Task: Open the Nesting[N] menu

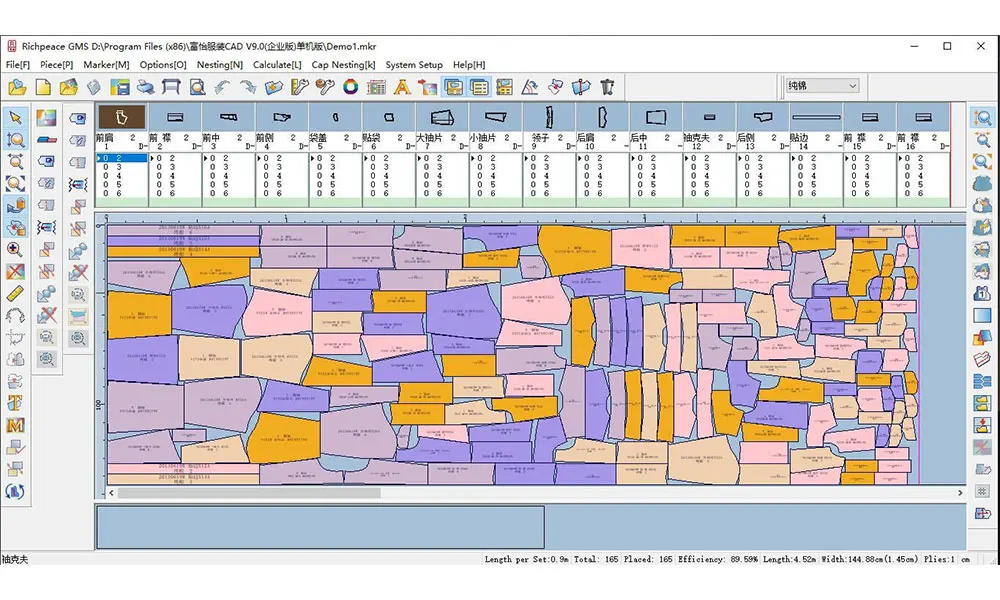Action: pyautogui.click(x=219, y=65)
